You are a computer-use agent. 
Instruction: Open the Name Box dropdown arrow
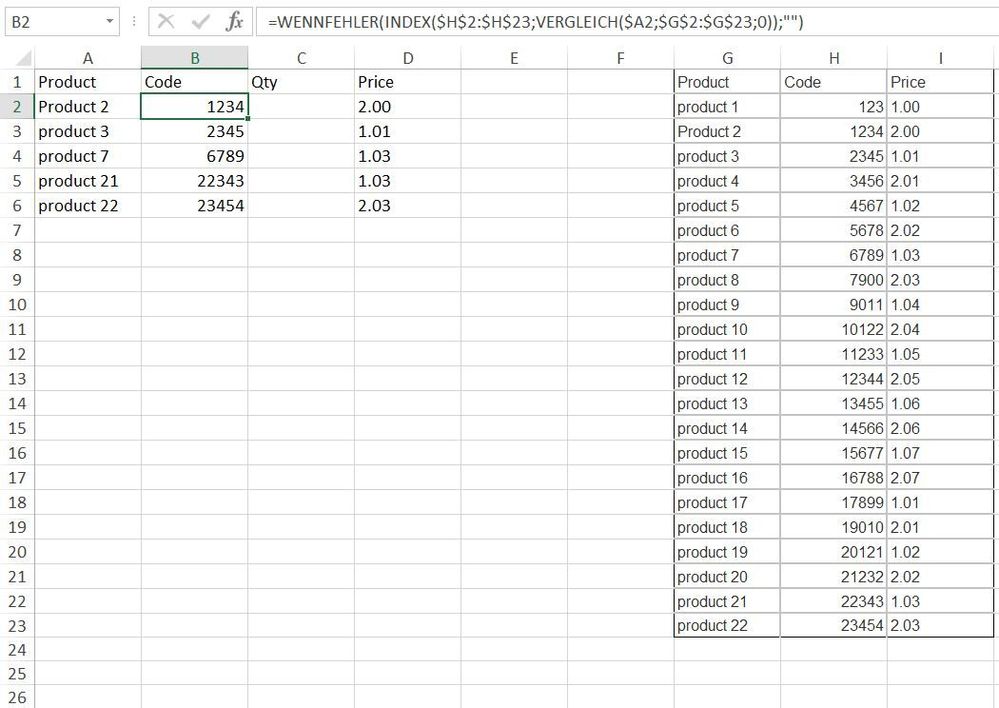click(x=110, y=20)
